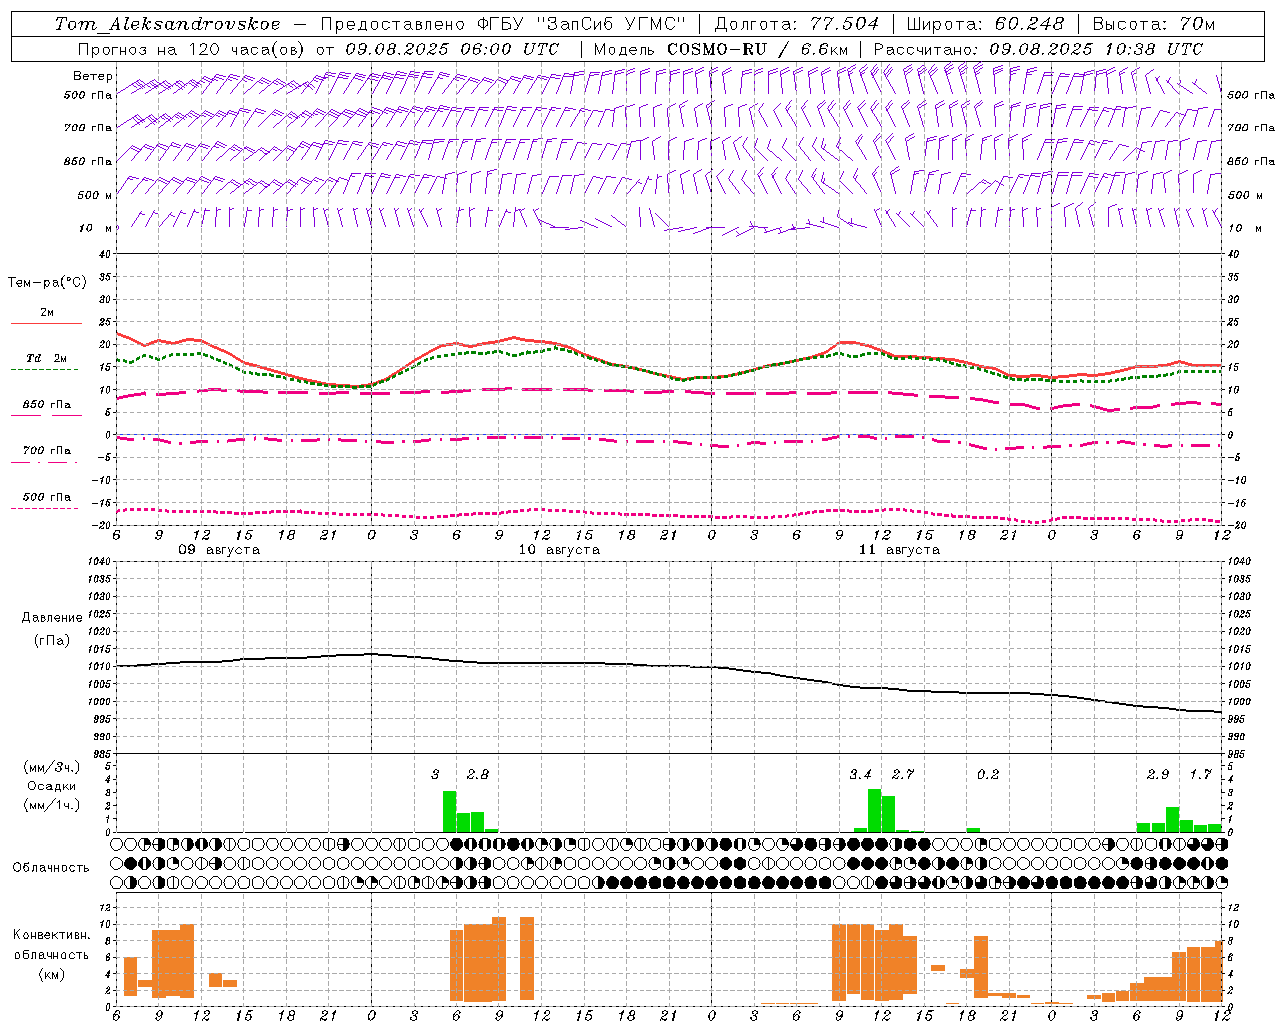Screen dimensions: 1280x1024
Task: Select 'Прогноз на 120 часа(ов)' forecast text
Action: [192, 49]
